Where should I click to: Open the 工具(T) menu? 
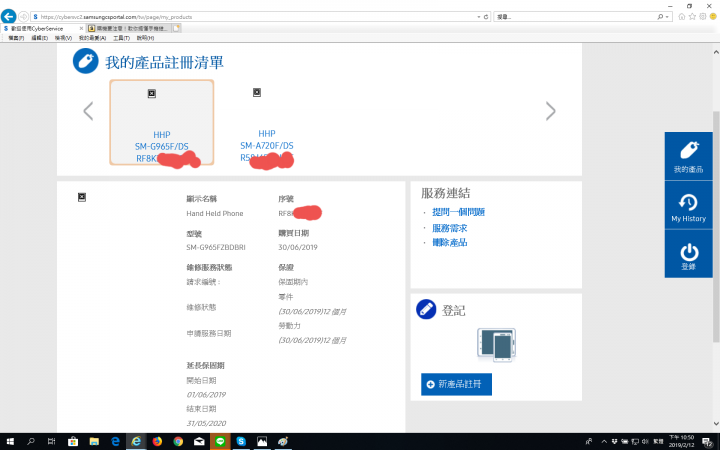point(122,38)
